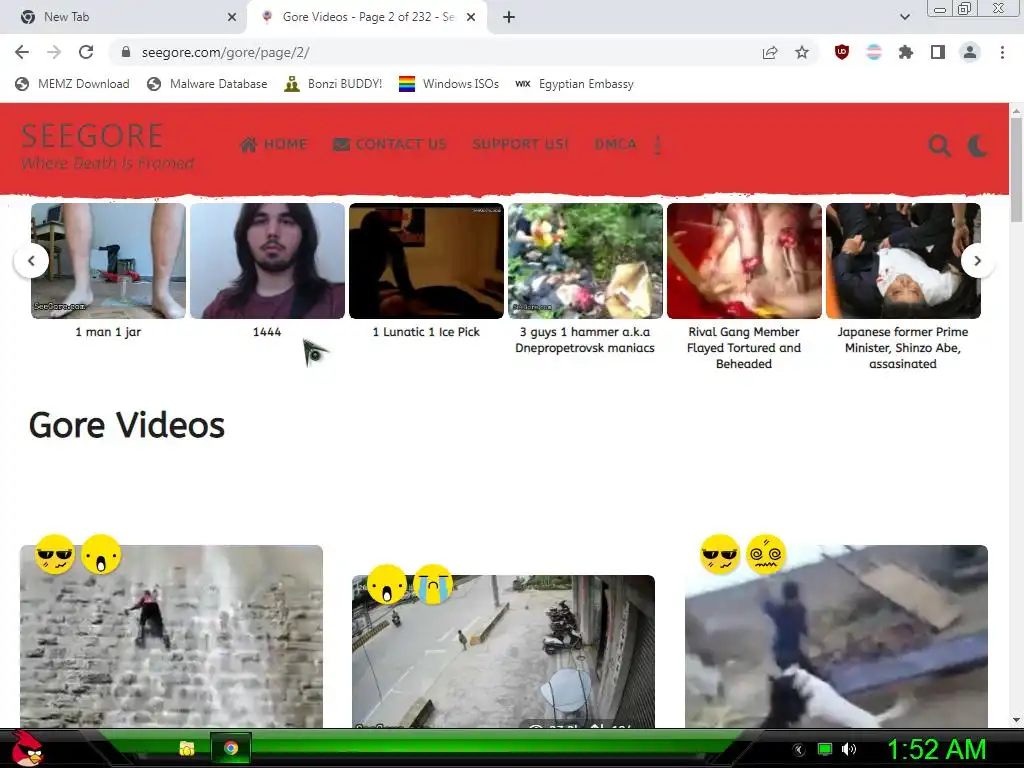Screen dimensions: 1024x768
Task: Click the carousel next arrow
Action: click(x=977, y=261)
